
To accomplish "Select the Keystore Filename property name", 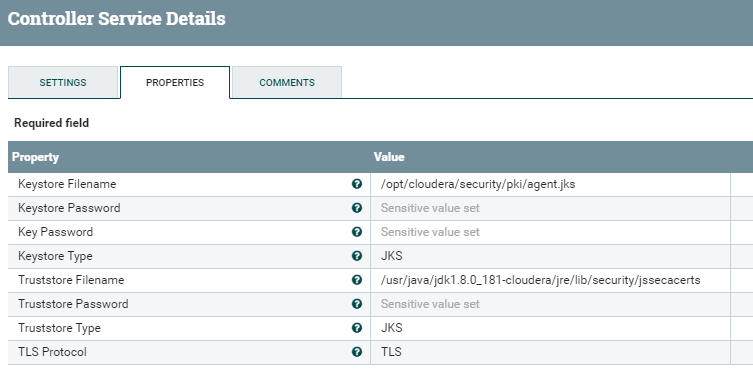I will (x=67, y=184).
